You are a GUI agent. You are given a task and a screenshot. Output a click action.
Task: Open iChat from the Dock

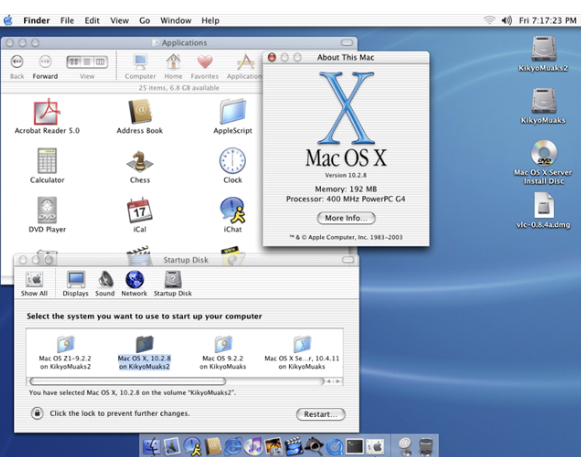tap(193, 446)
